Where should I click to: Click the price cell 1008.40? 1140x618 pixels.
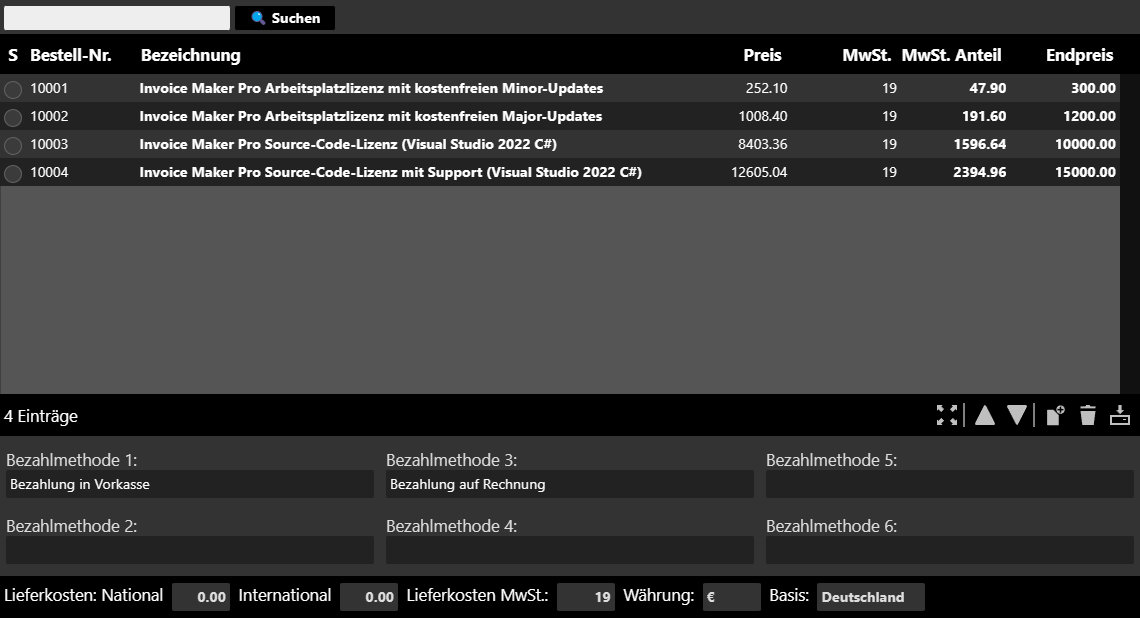point(763,116)
